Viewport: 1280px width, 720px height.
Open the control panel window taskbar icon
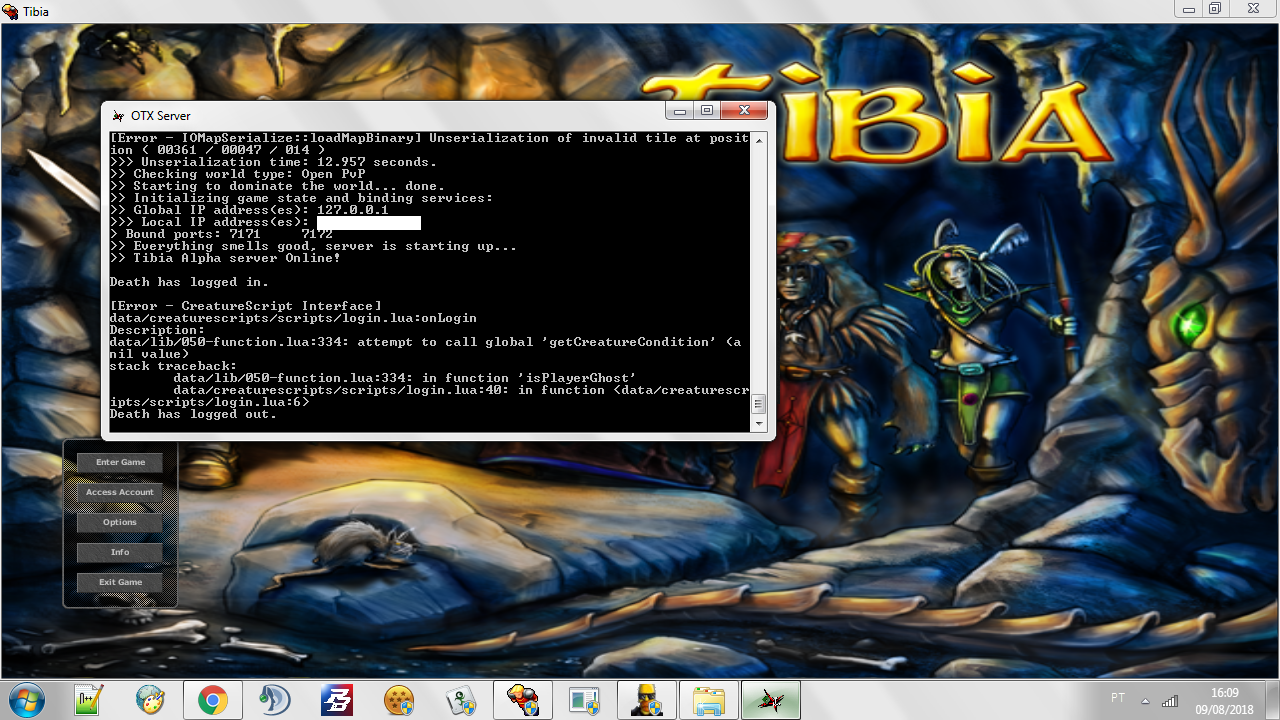585,700
